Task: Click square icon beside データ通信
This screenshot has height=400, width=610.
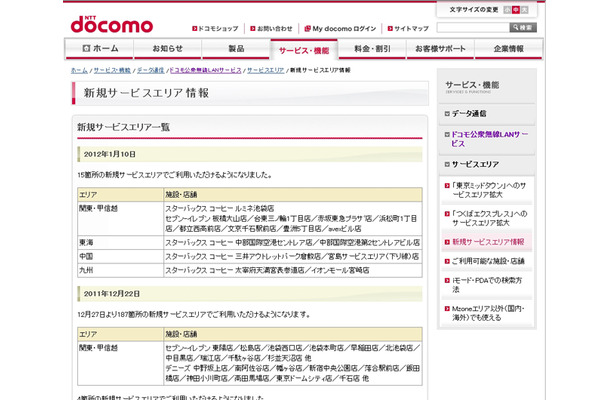Action: pyautogui.click(x=447, y=114)
